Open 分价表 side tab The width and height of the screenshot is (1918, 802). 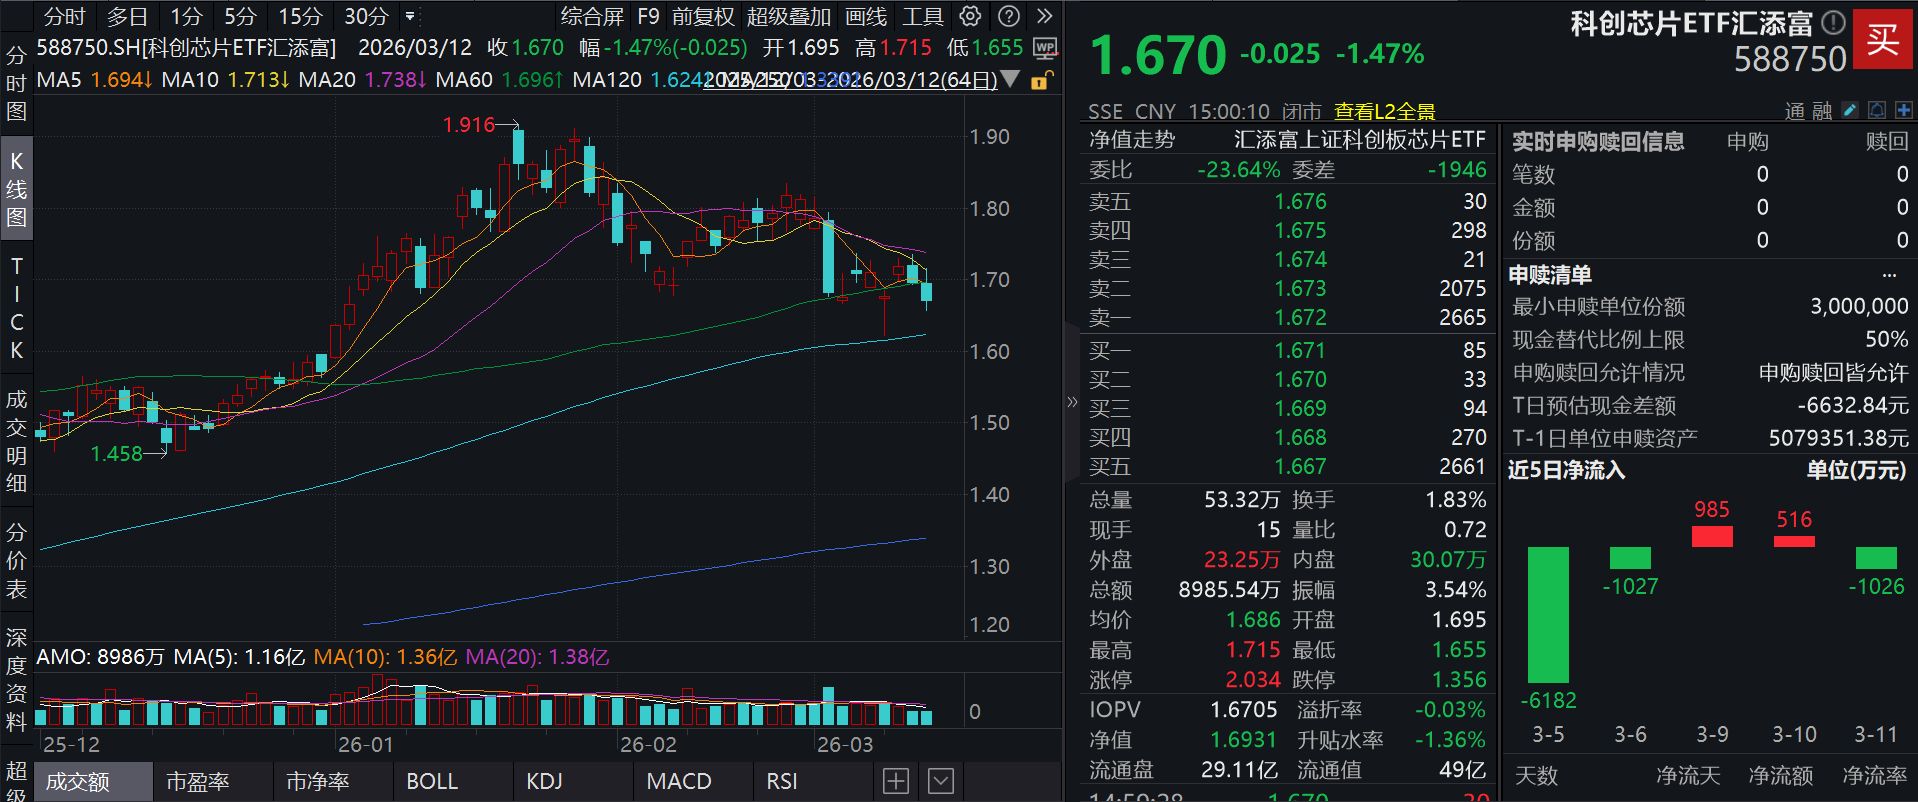point(16,560)
